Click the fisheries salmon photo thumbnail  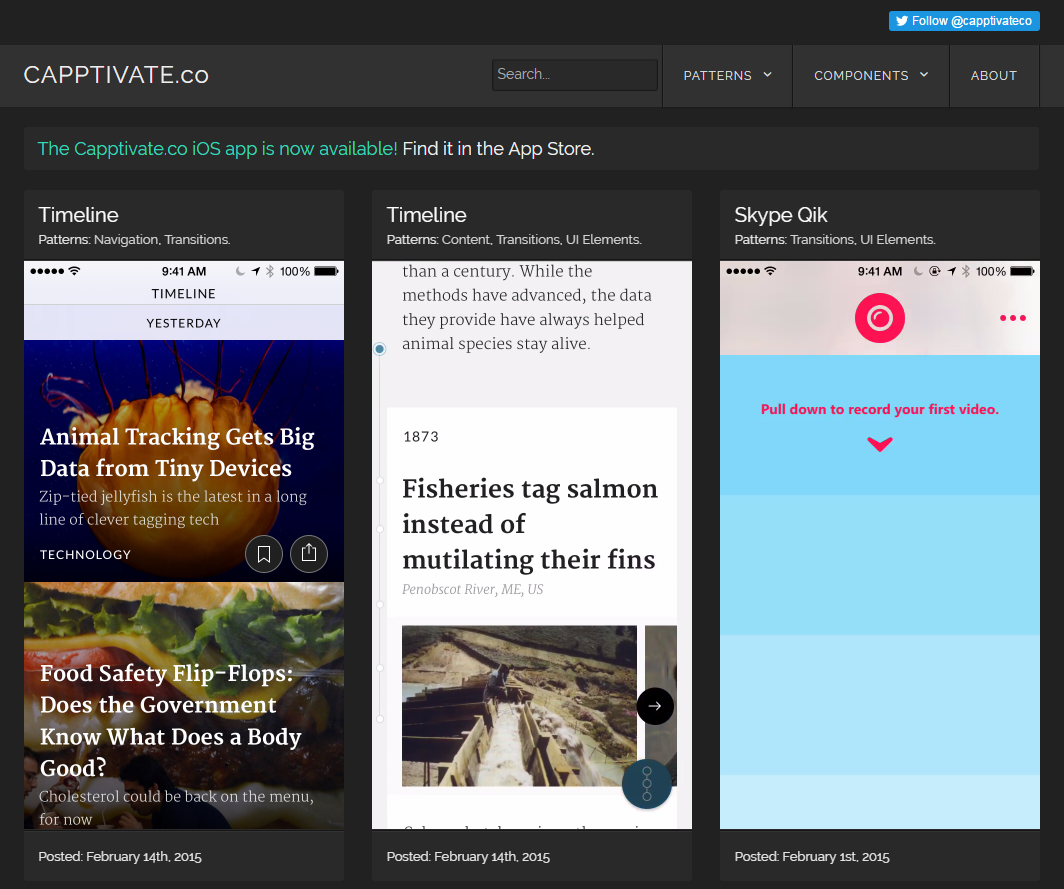[518, 705]
